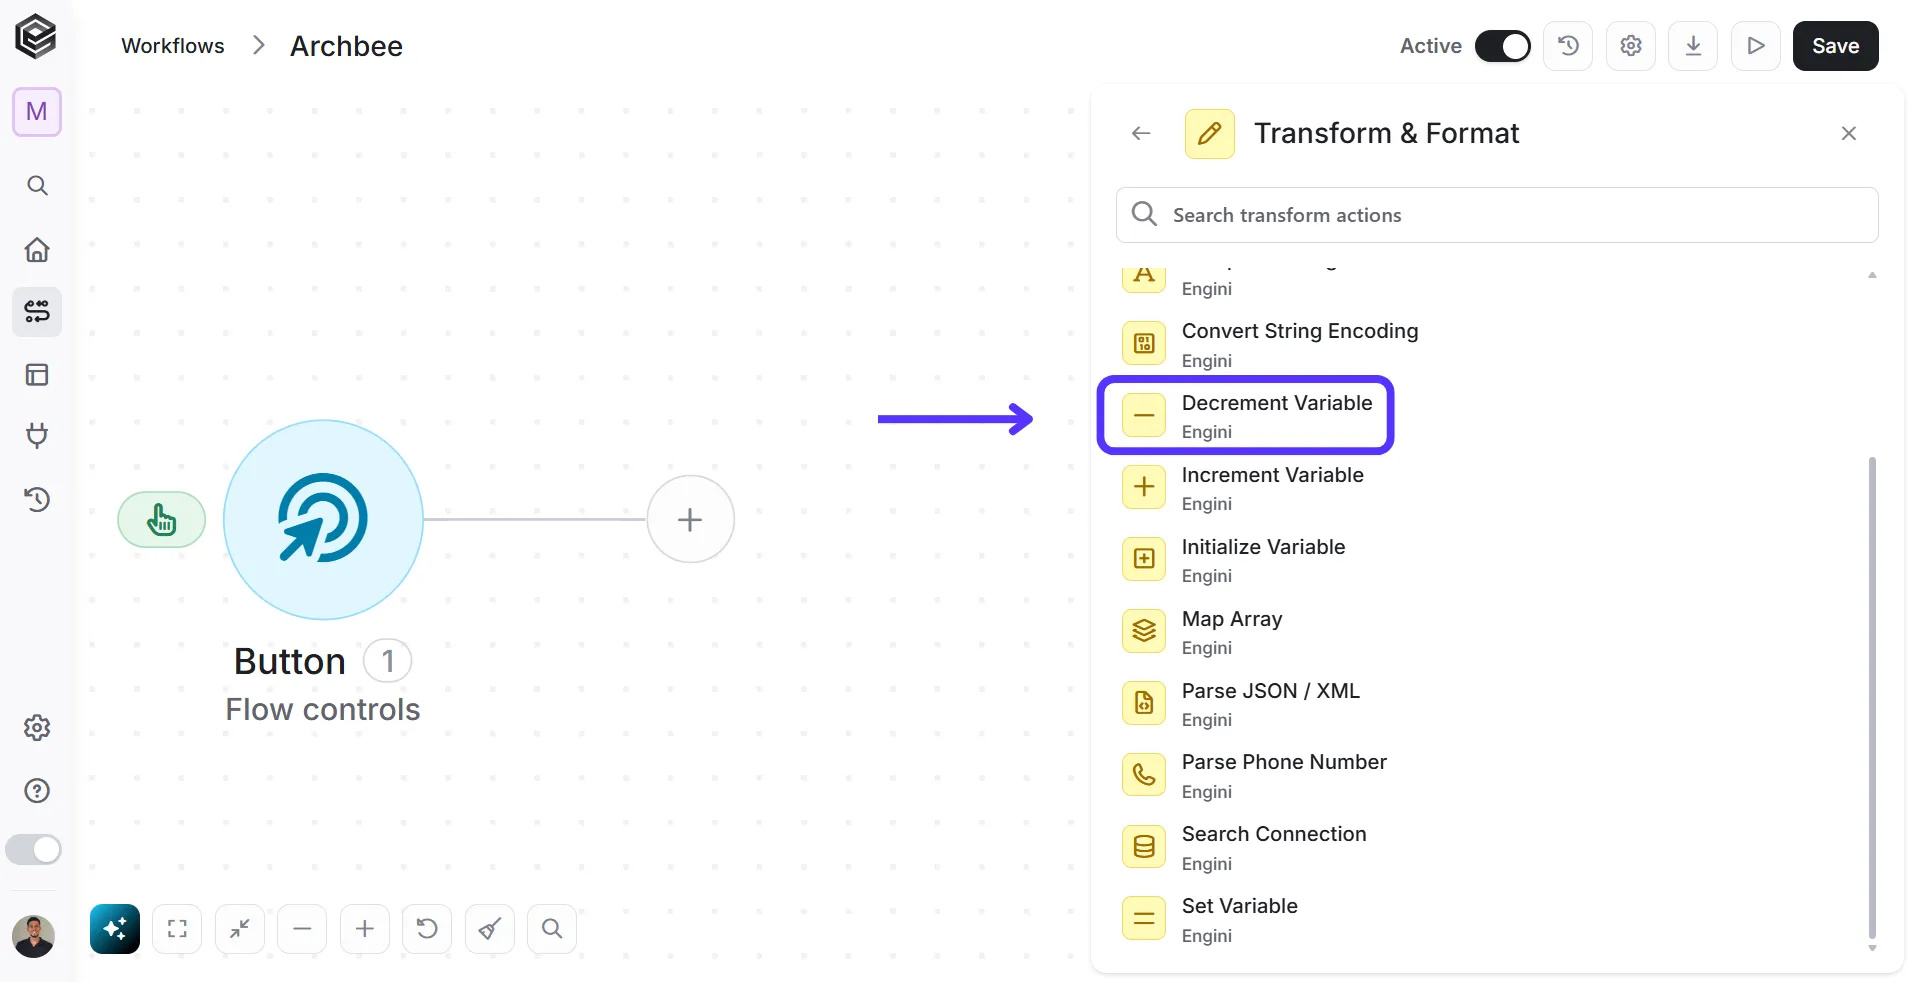
Task: Click the Archbee workflow title
Action: tap(346, 46)
